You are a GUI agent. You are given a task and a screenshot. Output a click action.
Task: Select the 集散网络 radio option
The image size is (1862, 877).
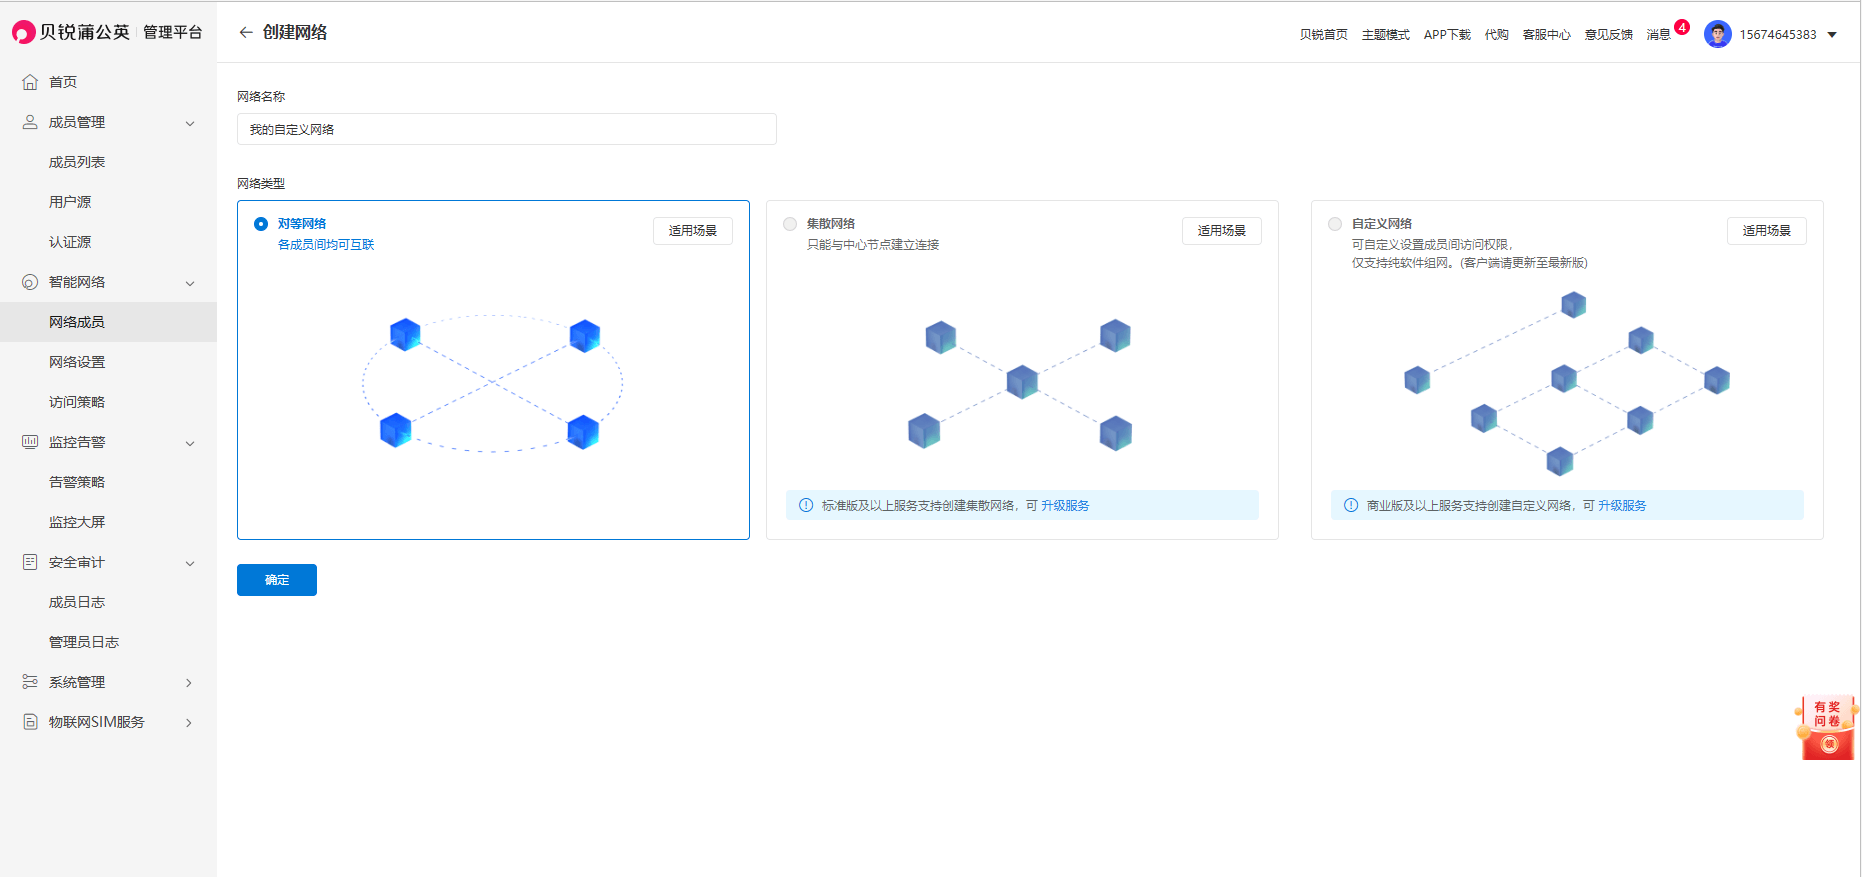click(790, 224)
